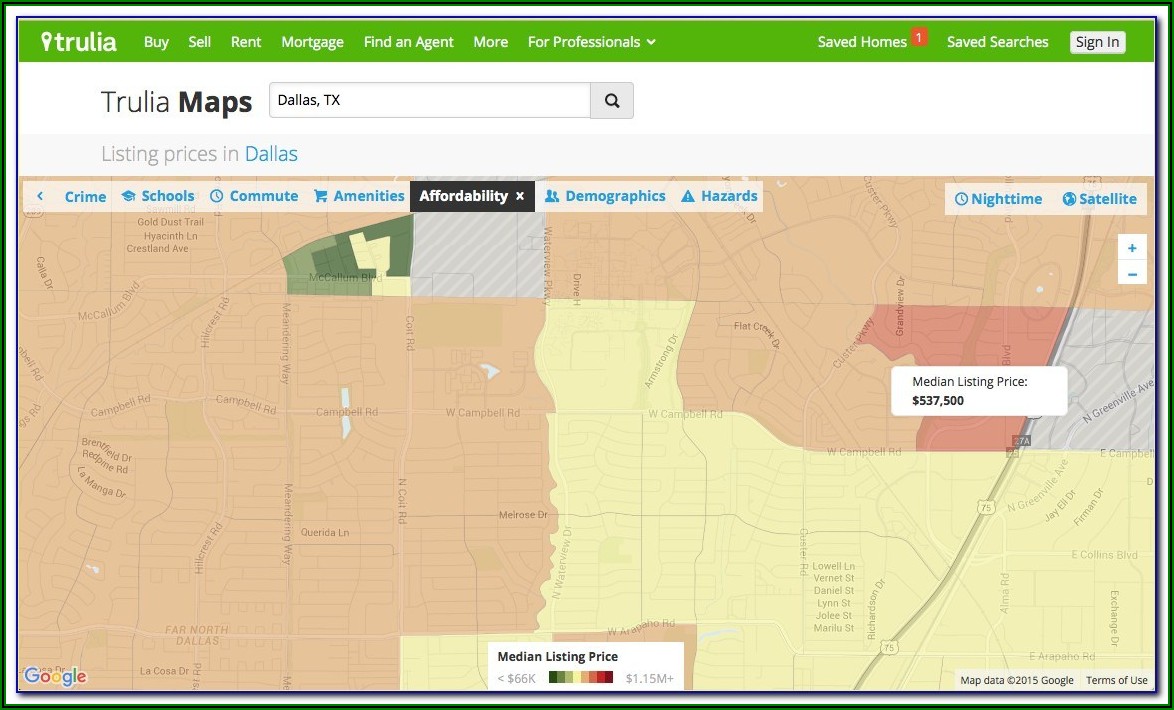The height and width of the screenshot is (710, 1174).
Task: Enable the Crime map layer
Action: [x=85, y=196]
